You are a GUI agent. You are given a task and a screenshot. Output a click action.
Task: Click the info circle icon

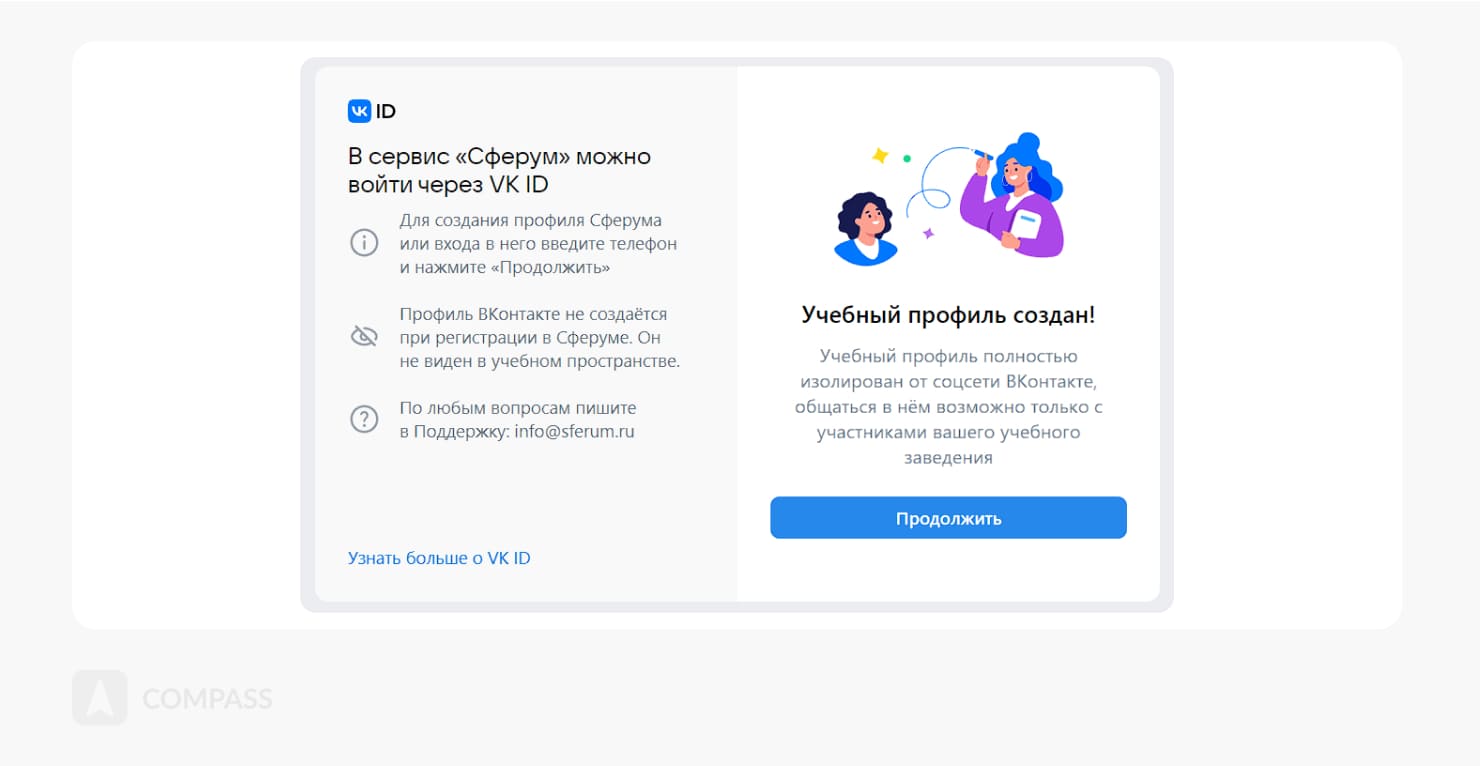pyautogui.click(x=364, y=243)
